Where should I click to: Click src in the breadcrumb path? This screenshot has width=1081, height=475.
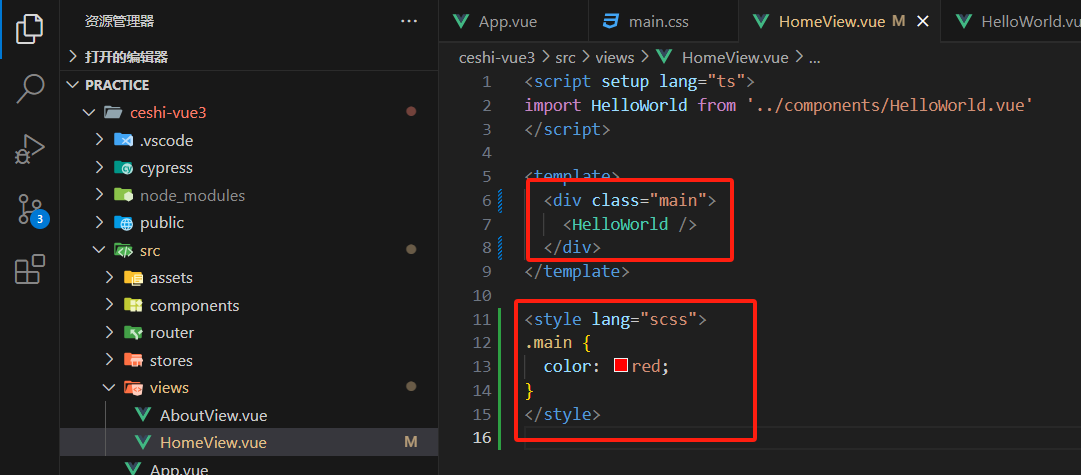tap(565, 57)
